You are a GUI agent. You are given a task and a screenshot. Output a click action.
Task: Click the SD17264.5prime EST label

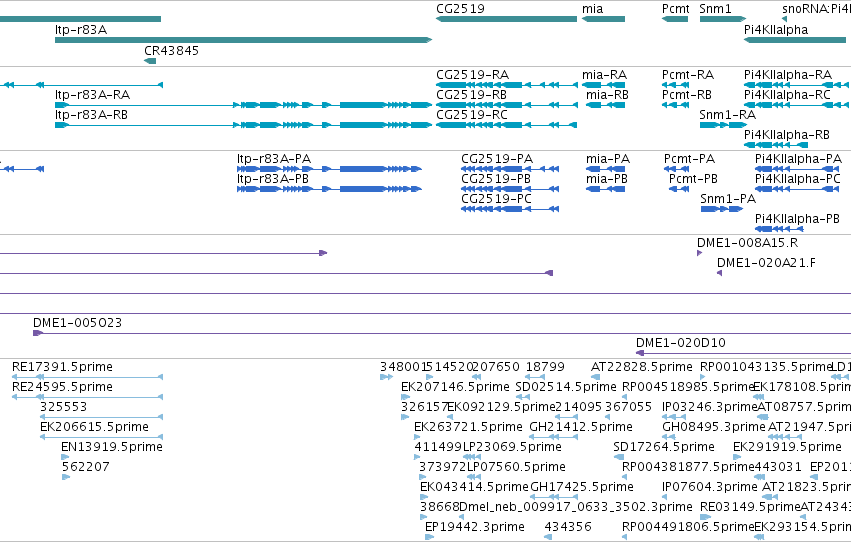coord(664,447)
